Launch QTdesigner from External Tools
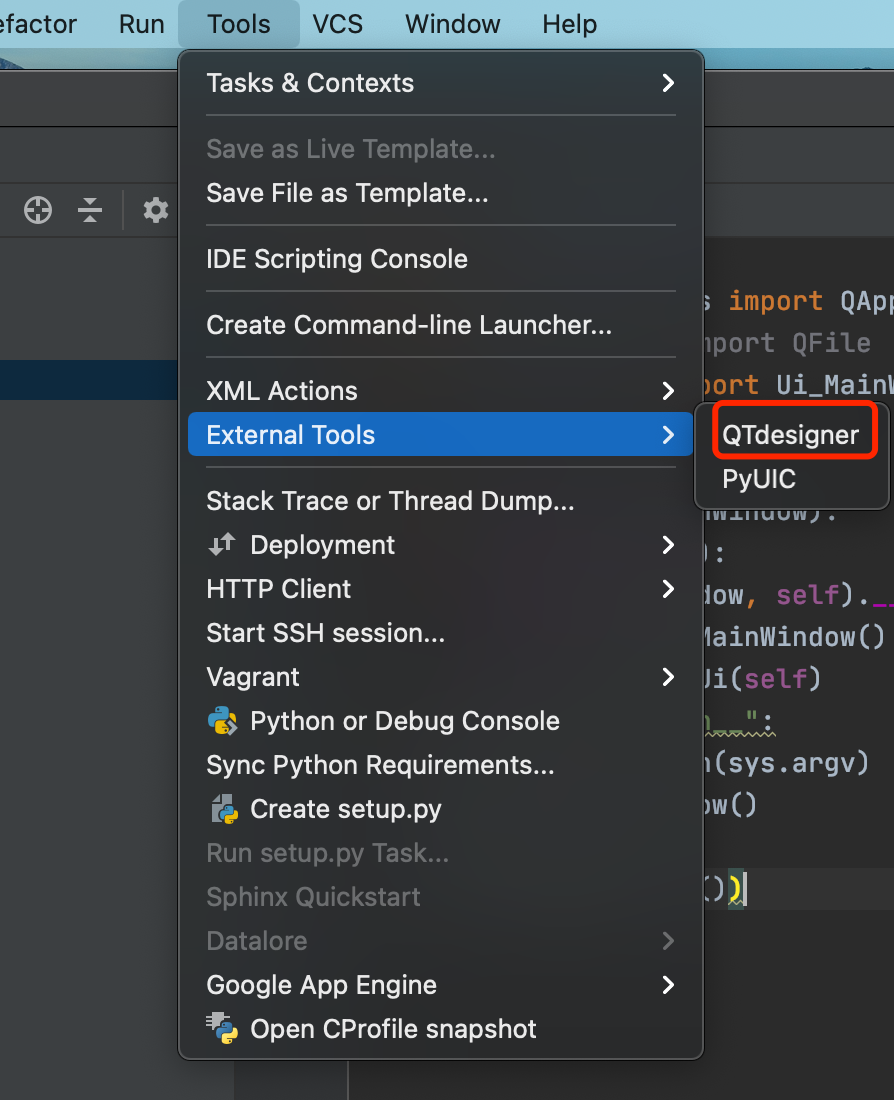 coord(790,435)
